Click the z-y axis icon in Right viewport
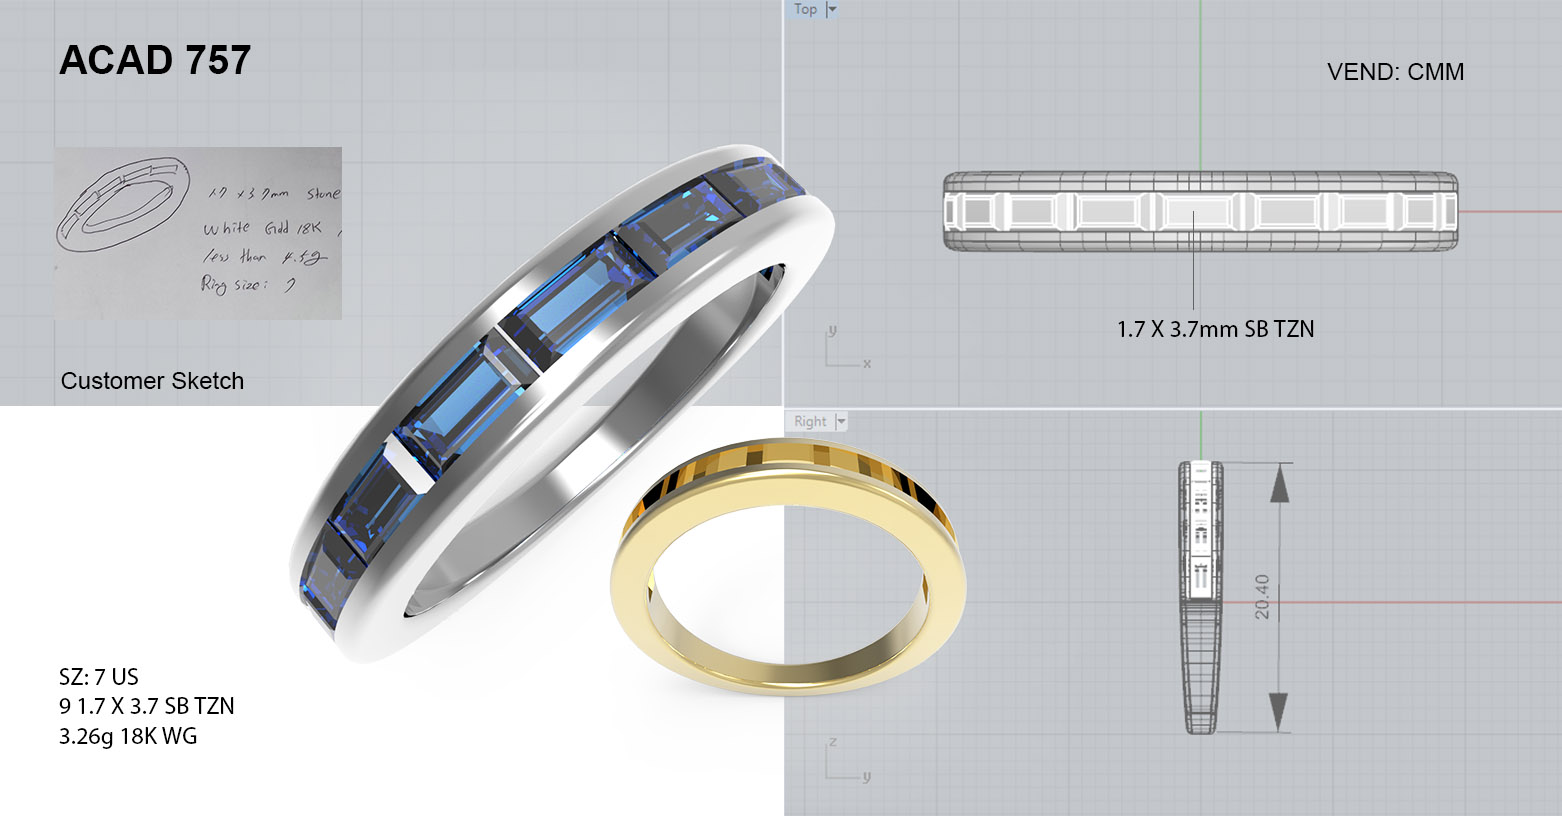The height and width of the screenshot is (816, 1562). [x=847, y=759]
